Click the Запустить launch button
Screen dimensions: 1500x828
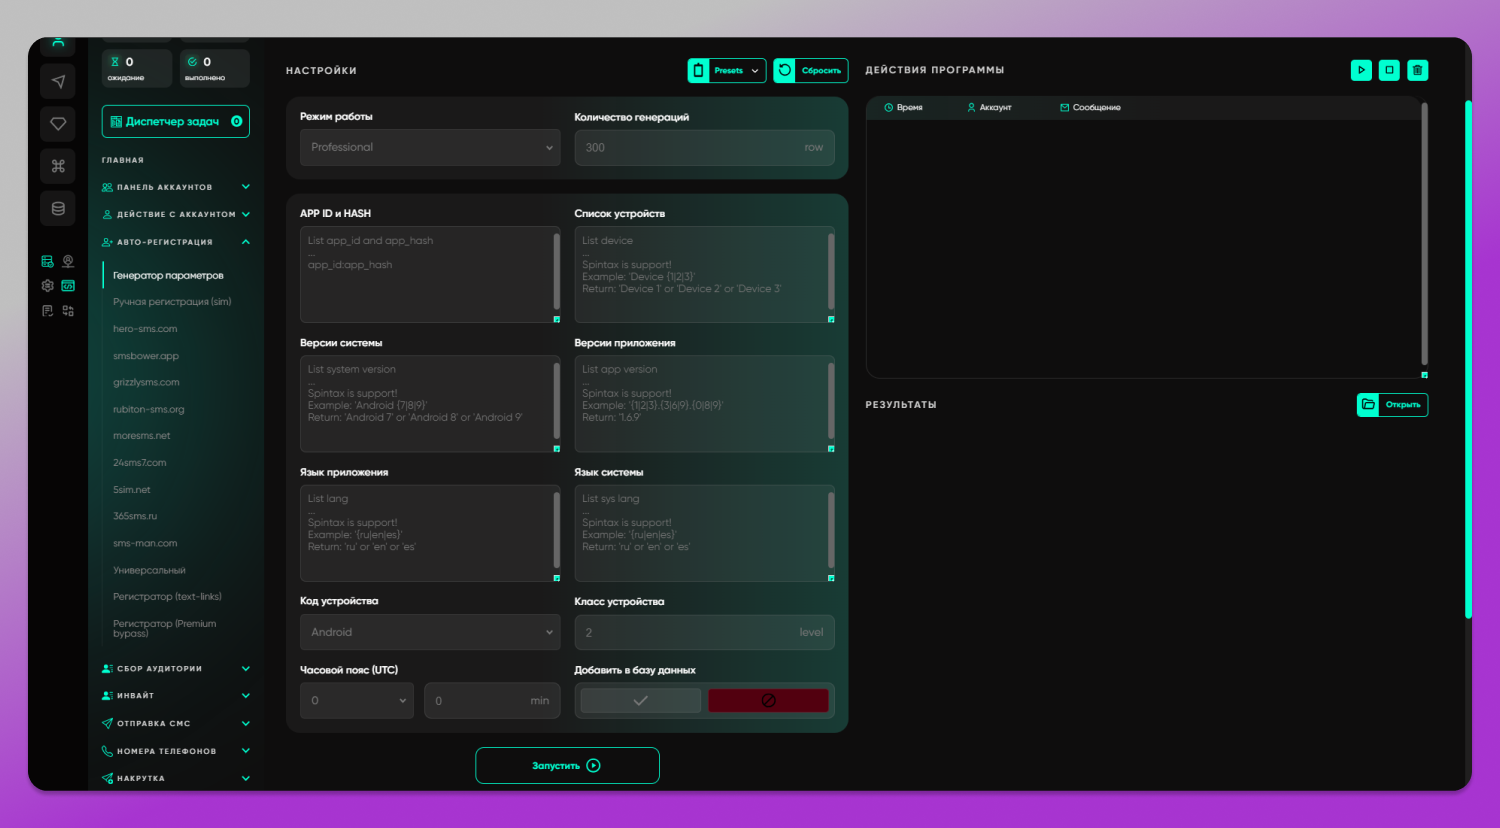567,765
